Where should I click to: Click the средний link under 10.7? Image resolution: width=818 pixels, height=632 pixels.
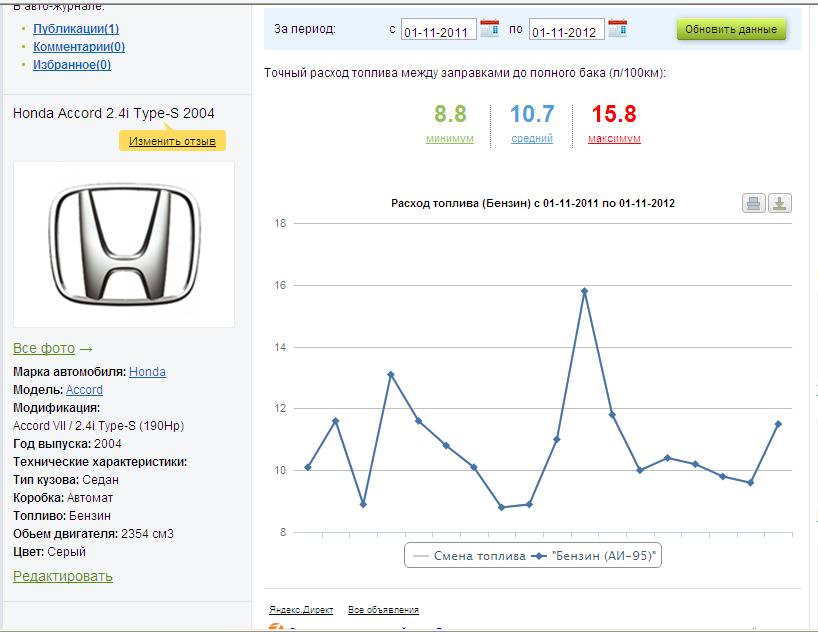pyautogui.click(x=532, y=138)
